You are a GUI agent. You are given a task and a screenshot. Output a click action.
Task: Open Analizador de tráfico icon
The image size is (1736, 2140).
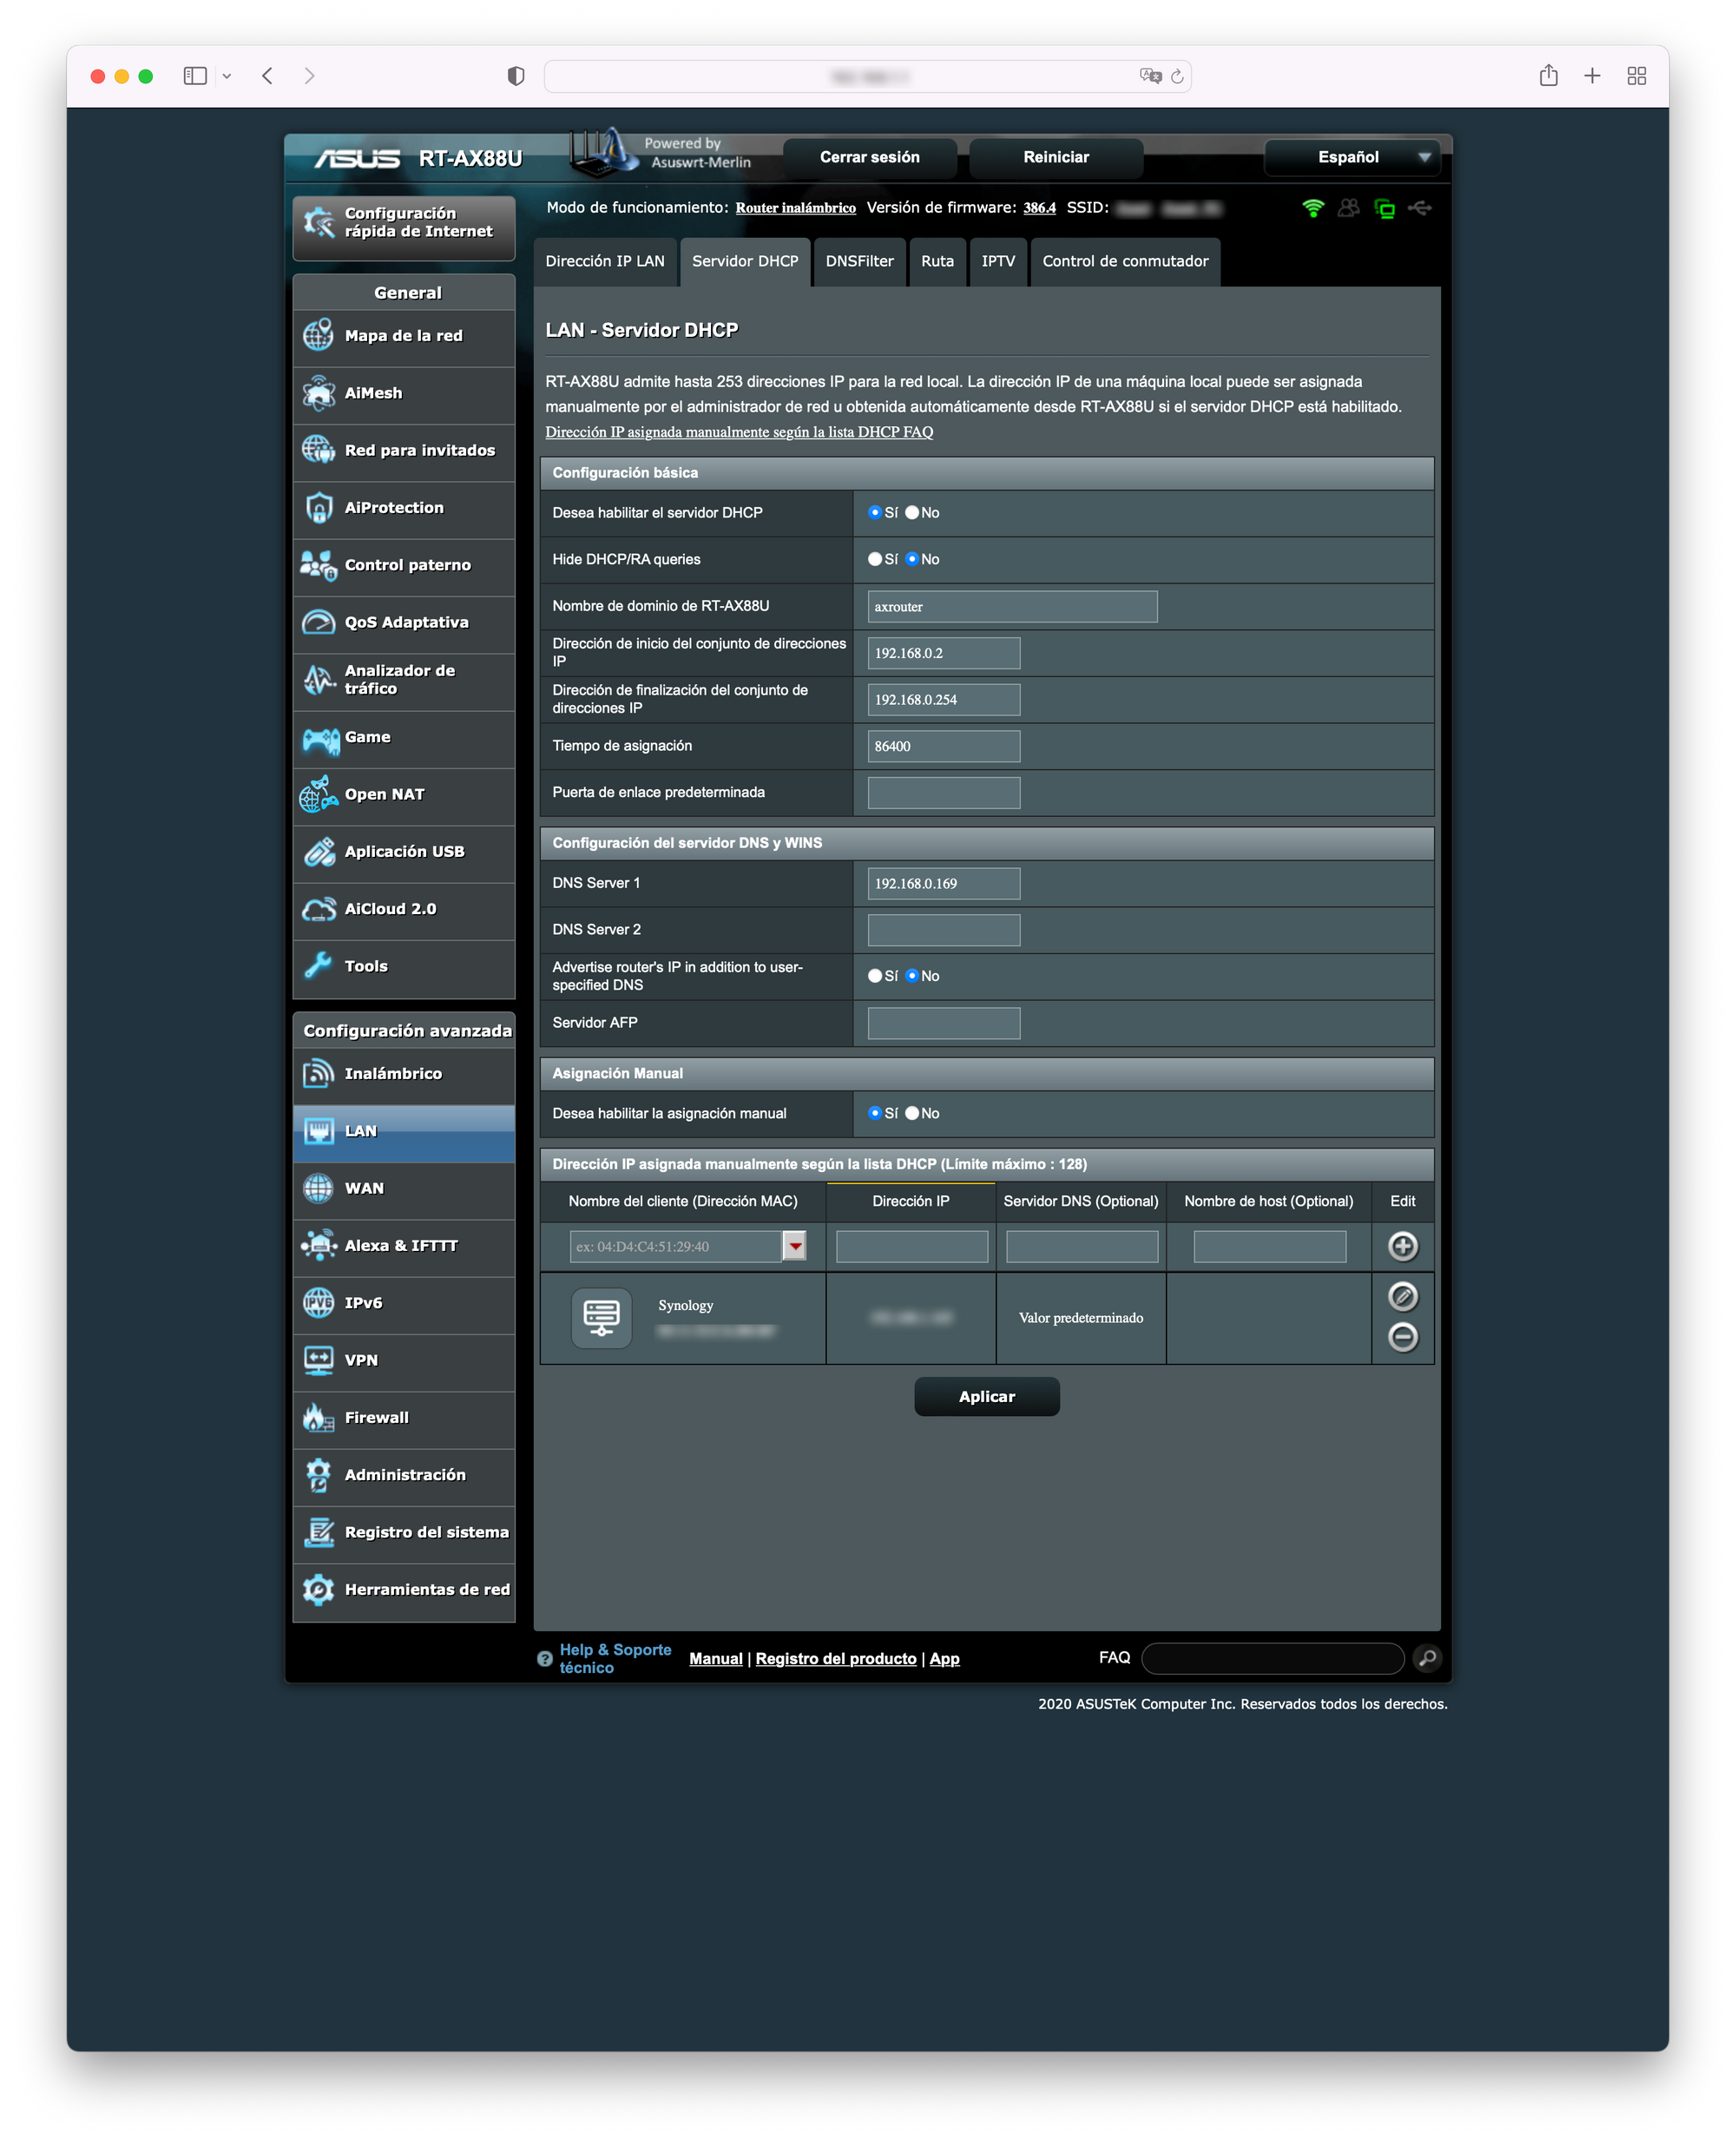(x=318, y=680)
